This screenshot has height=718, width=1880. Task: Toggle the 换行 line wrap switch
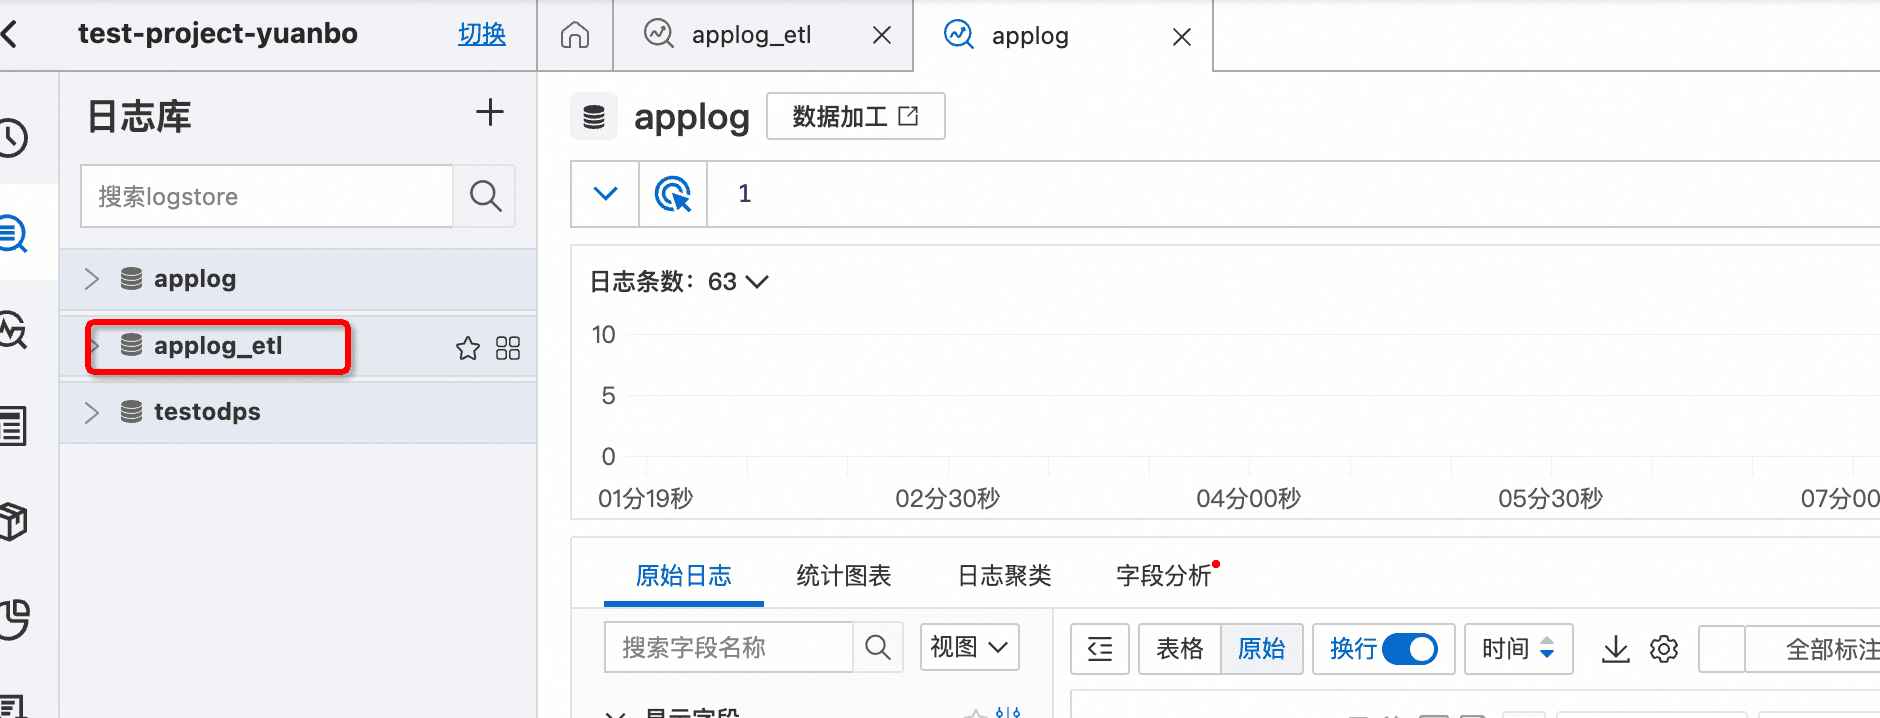tap(1409, 649)
